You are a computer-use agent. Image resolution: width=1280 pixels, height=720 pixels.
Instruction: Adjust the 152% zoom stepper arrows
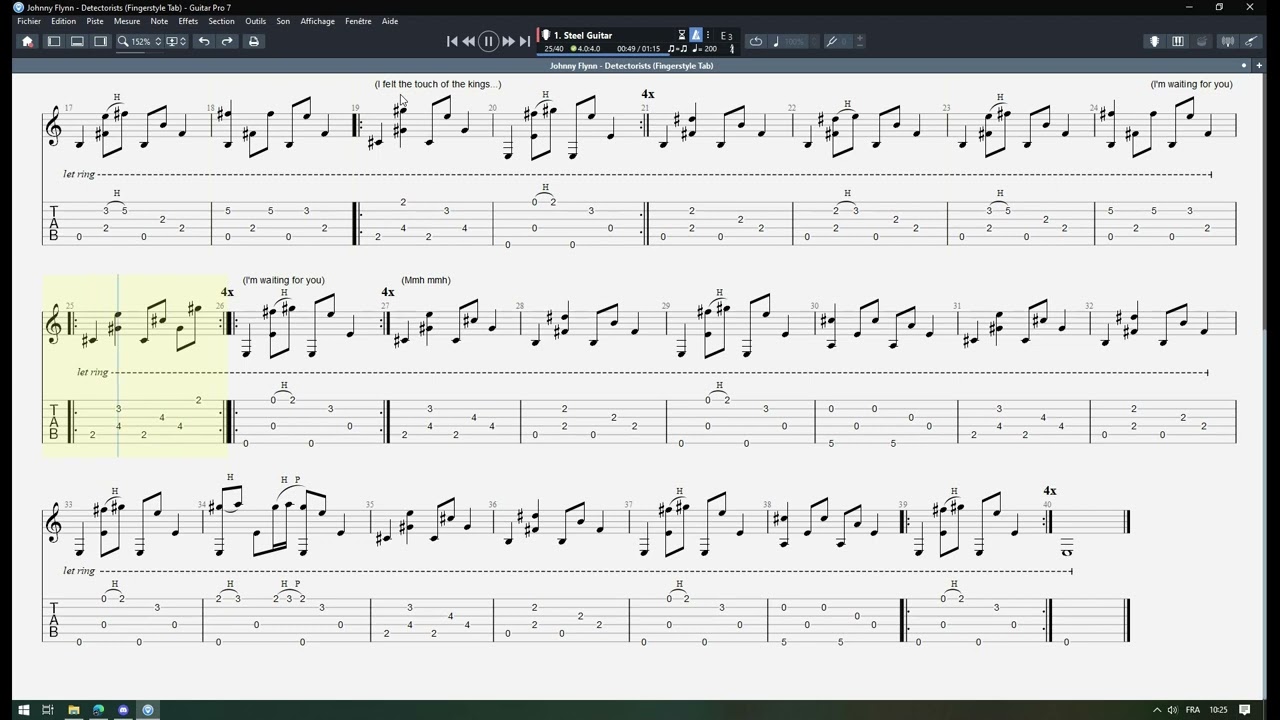pos(158,41)
